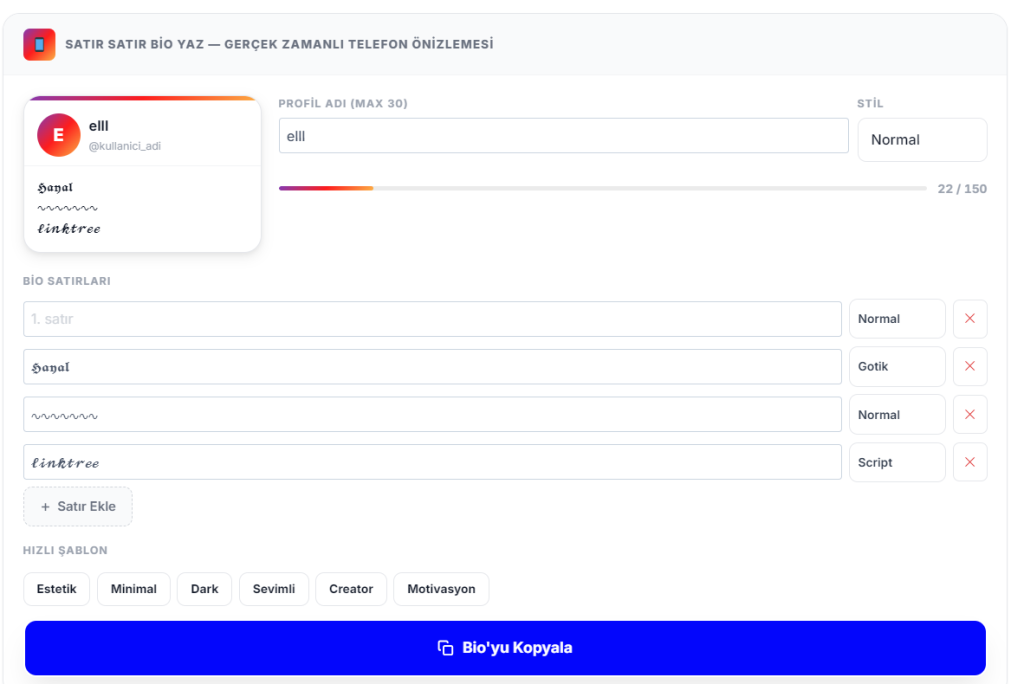Delete the wavy line bio row
This screenshot has height=684, width=1024.
click(970, 415)
